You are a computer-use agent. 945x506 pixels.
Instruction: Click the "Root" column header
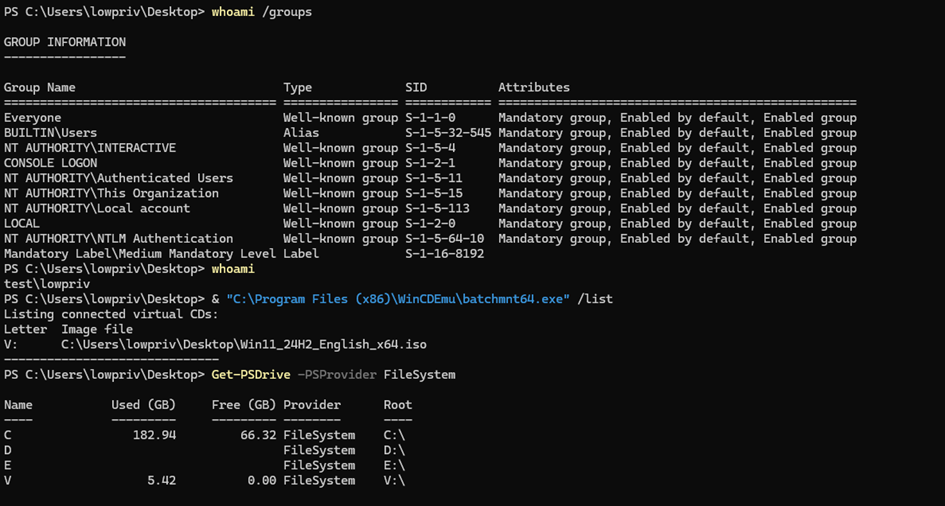[398, 405]
